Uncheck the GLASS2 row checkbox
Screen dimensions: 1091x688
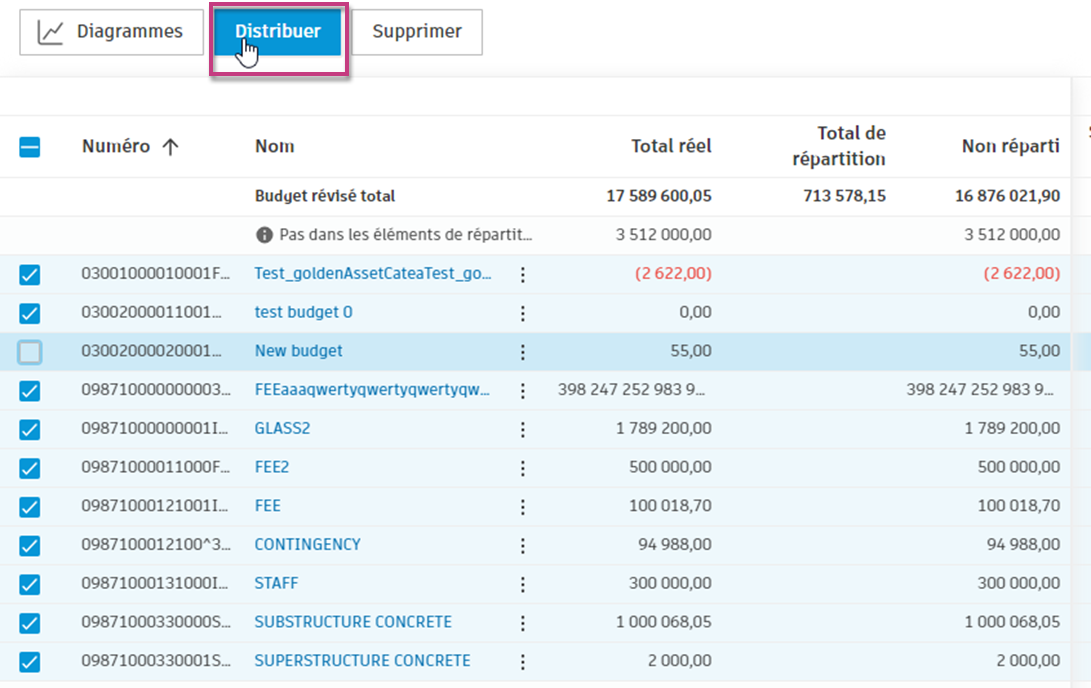click(x=29, y=430)
